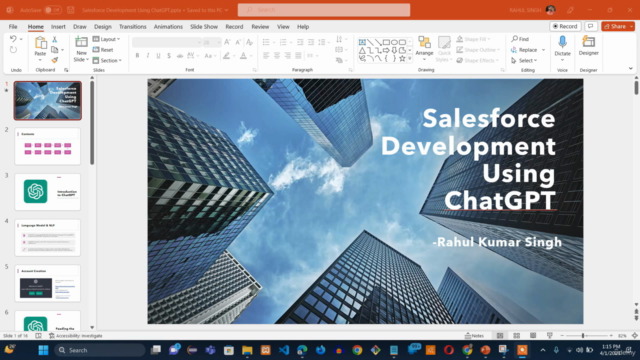Click the Increase Font Size icon

(227, 42)
